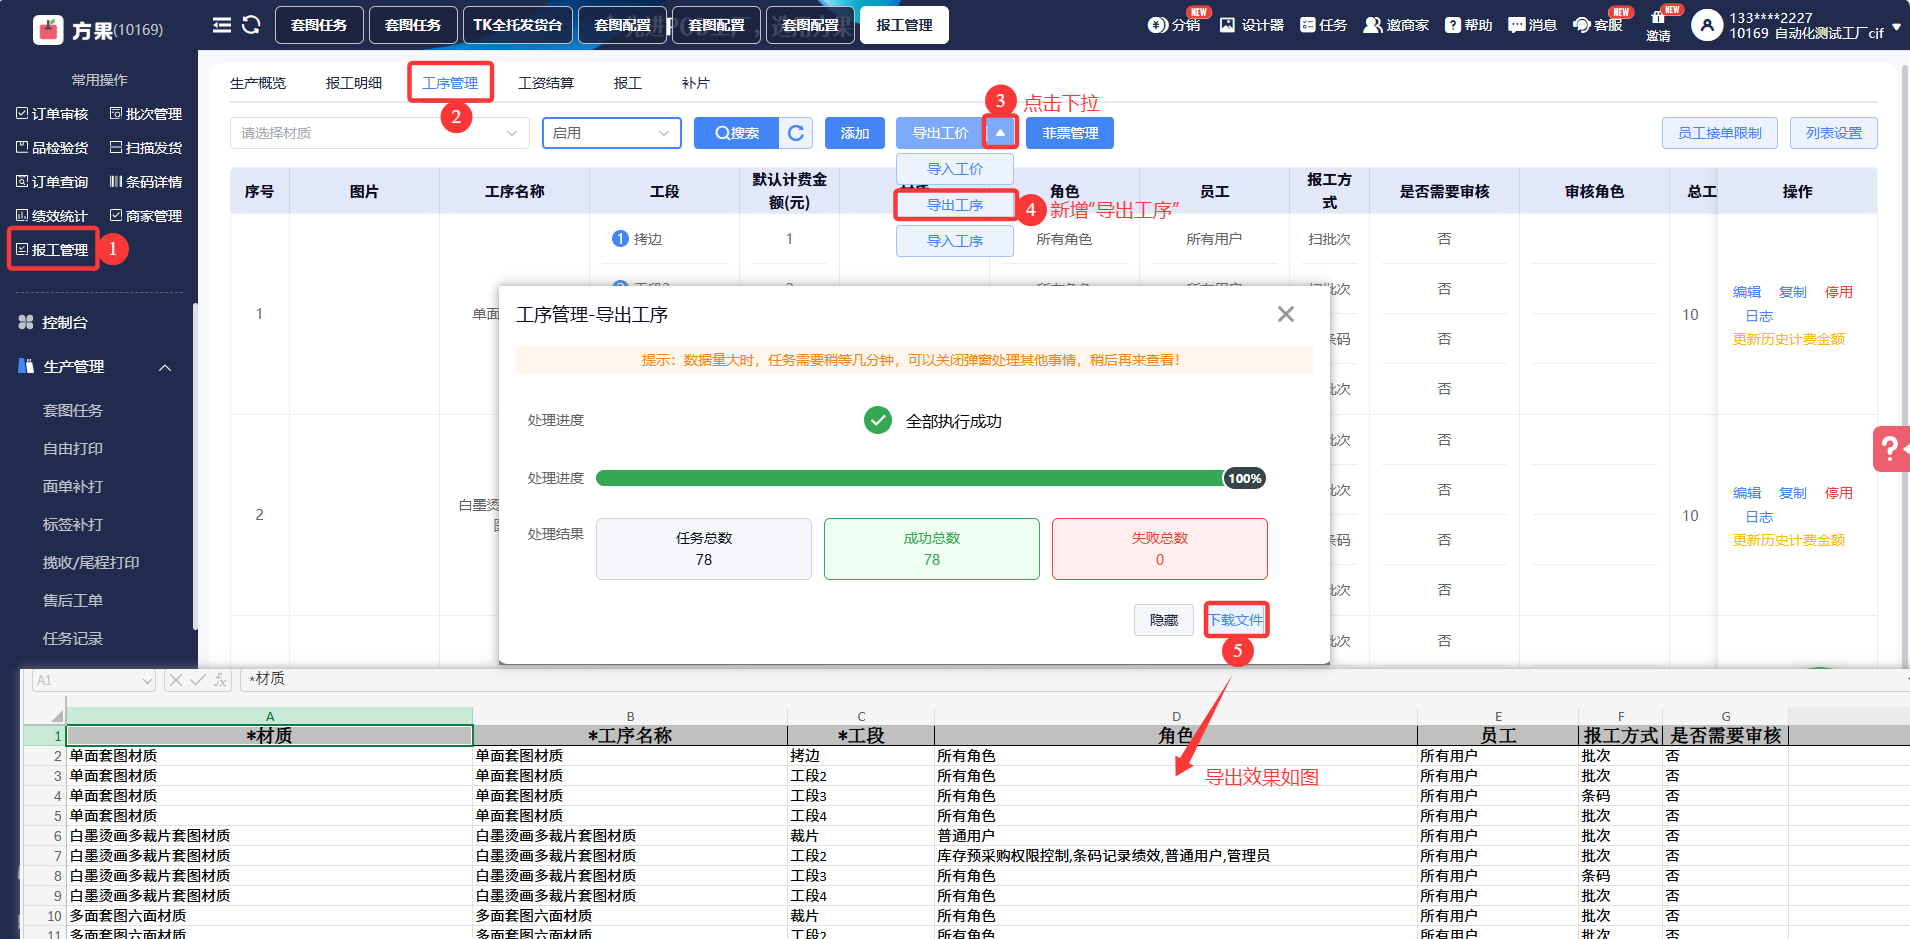Click the formula bar cancel X icon
Screen dimensions: 1910x939
pos(176,680)
